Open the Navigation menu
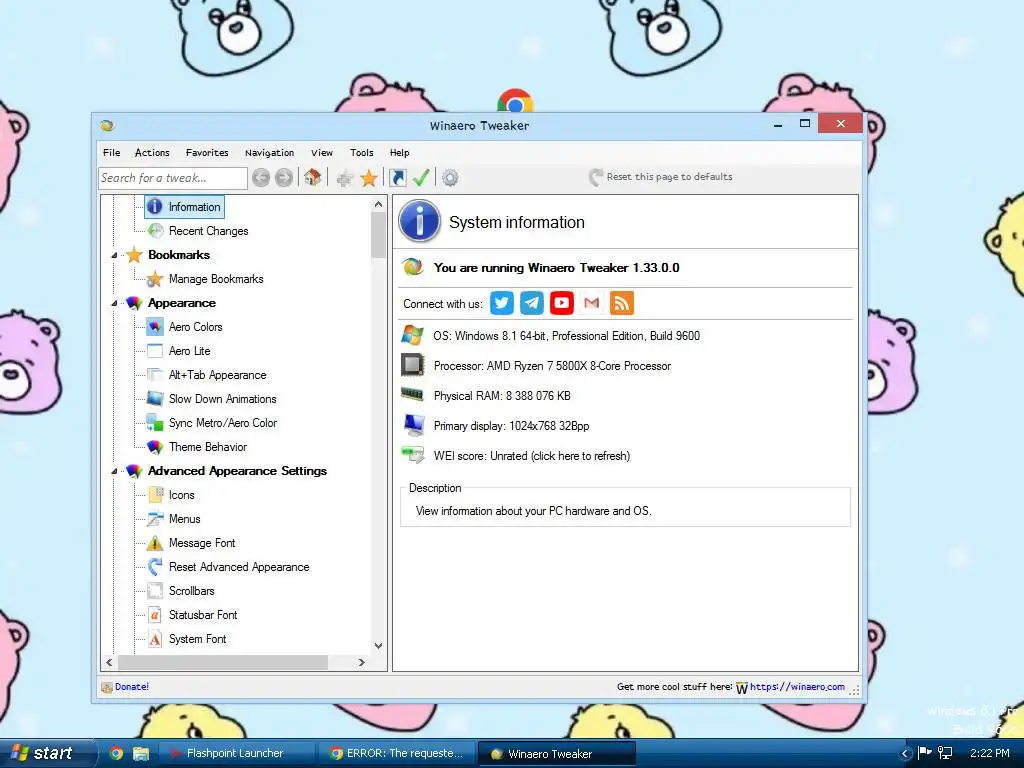This screenshot has width=1024, height=768. point(270,152)
